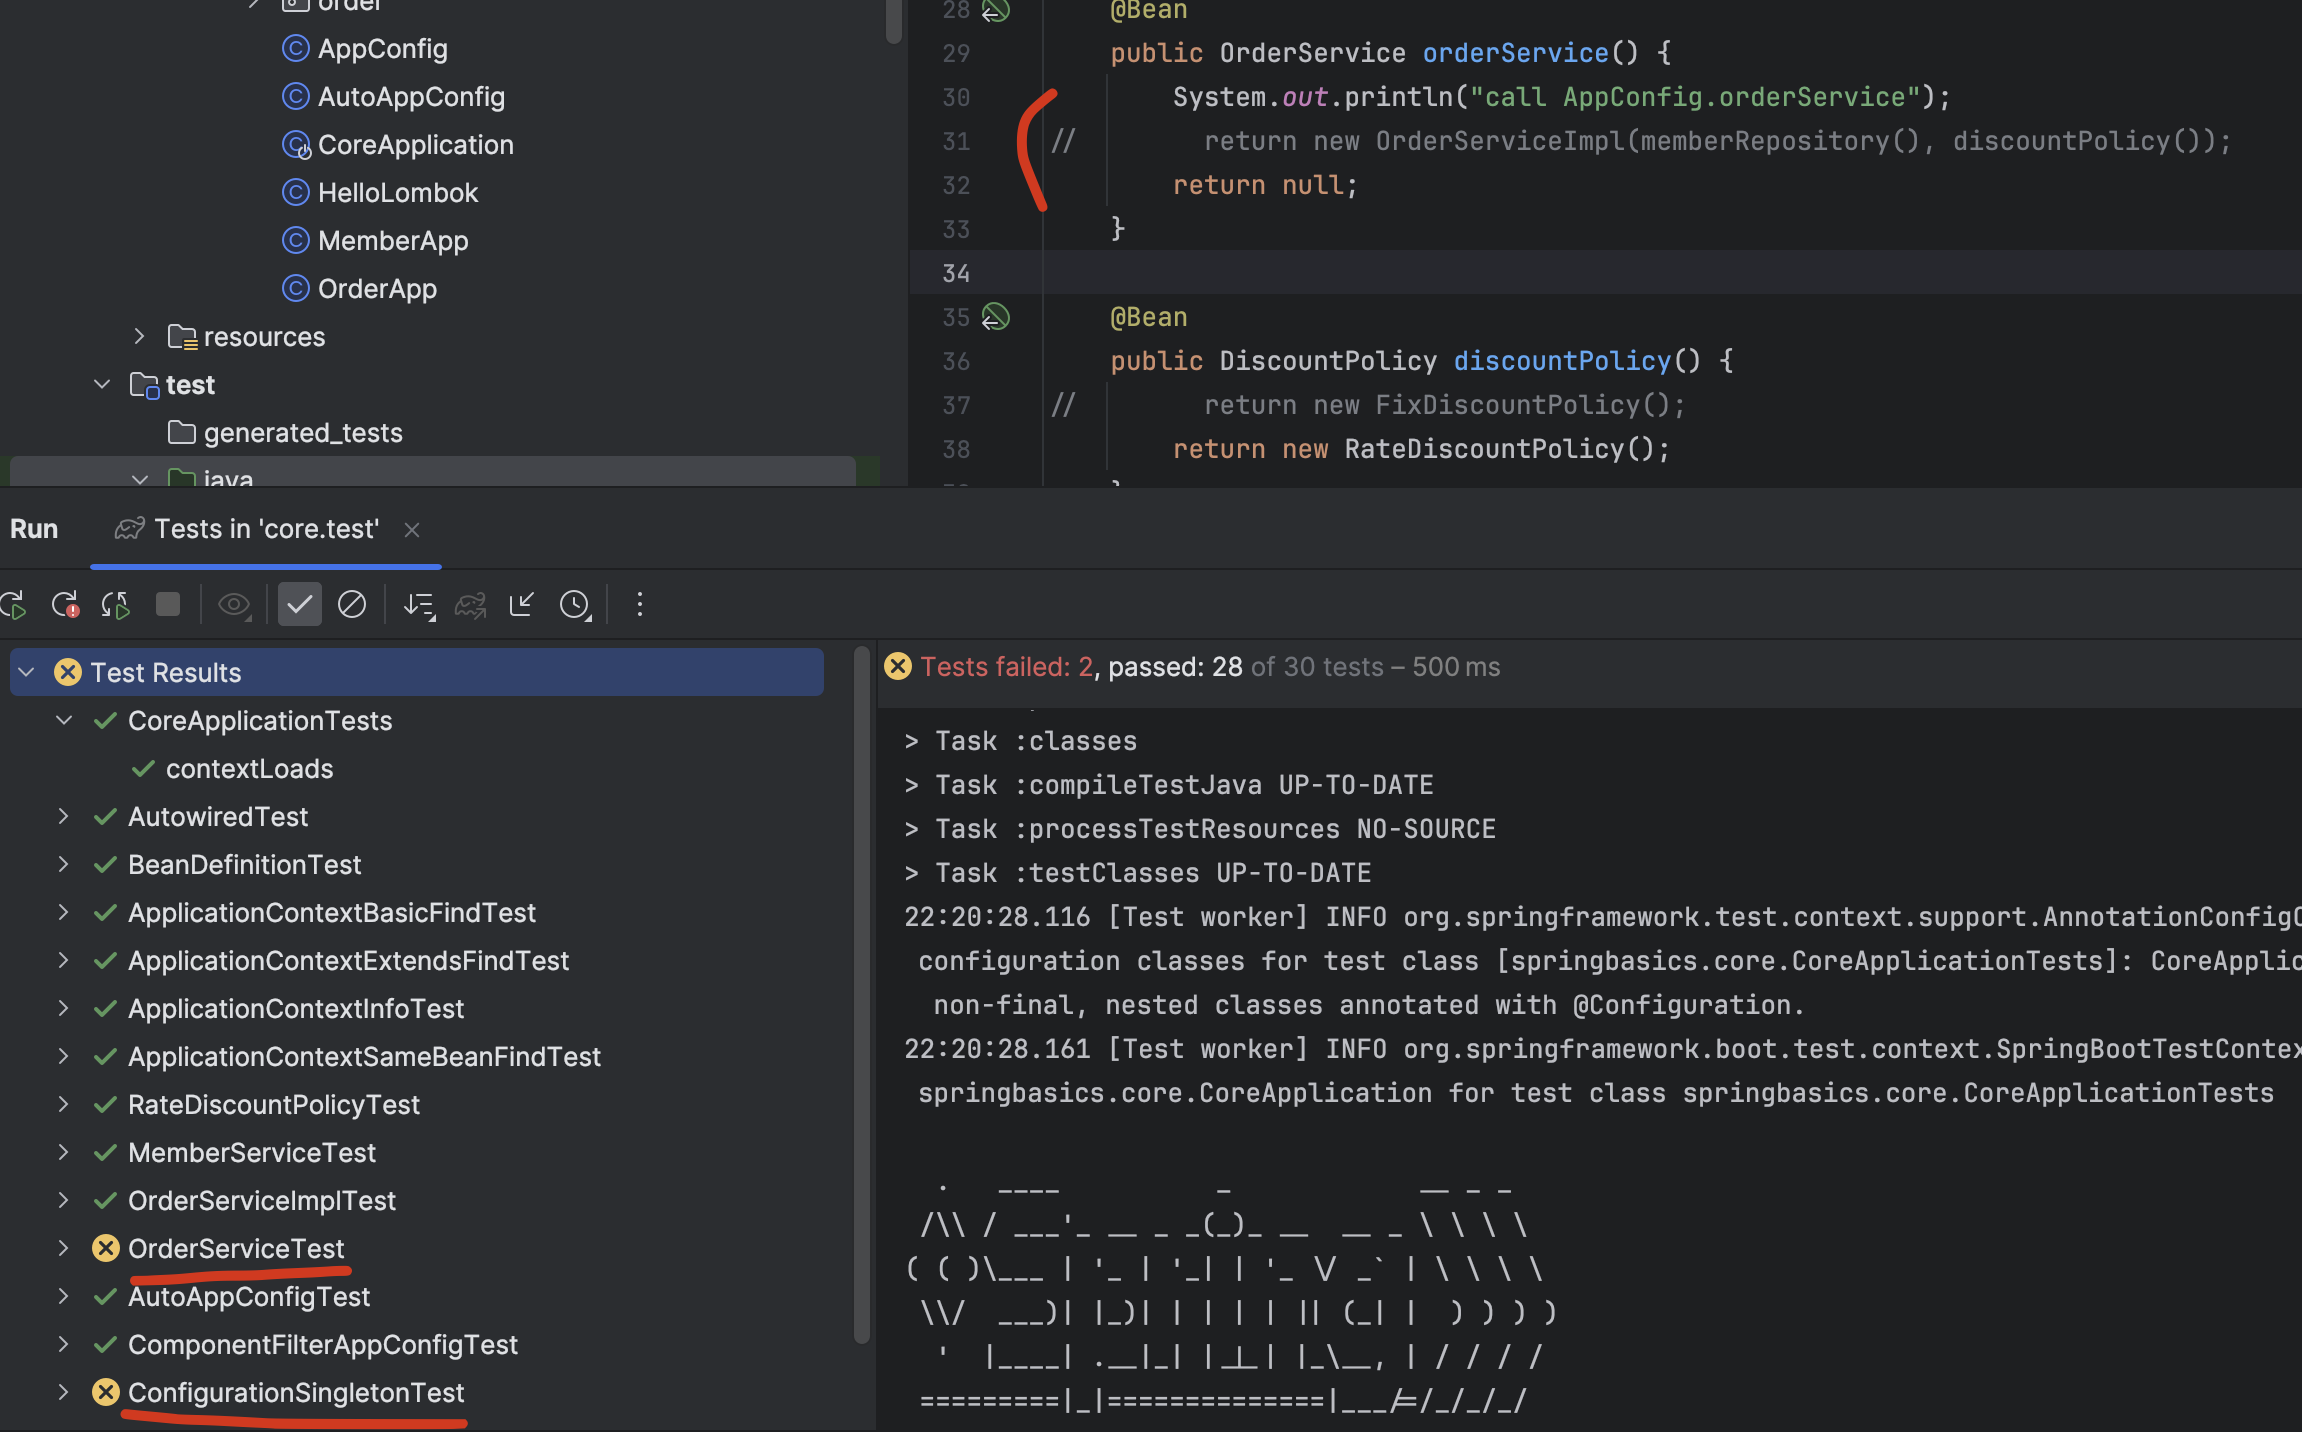Click the 'return null;' code line

(1265, 186)
